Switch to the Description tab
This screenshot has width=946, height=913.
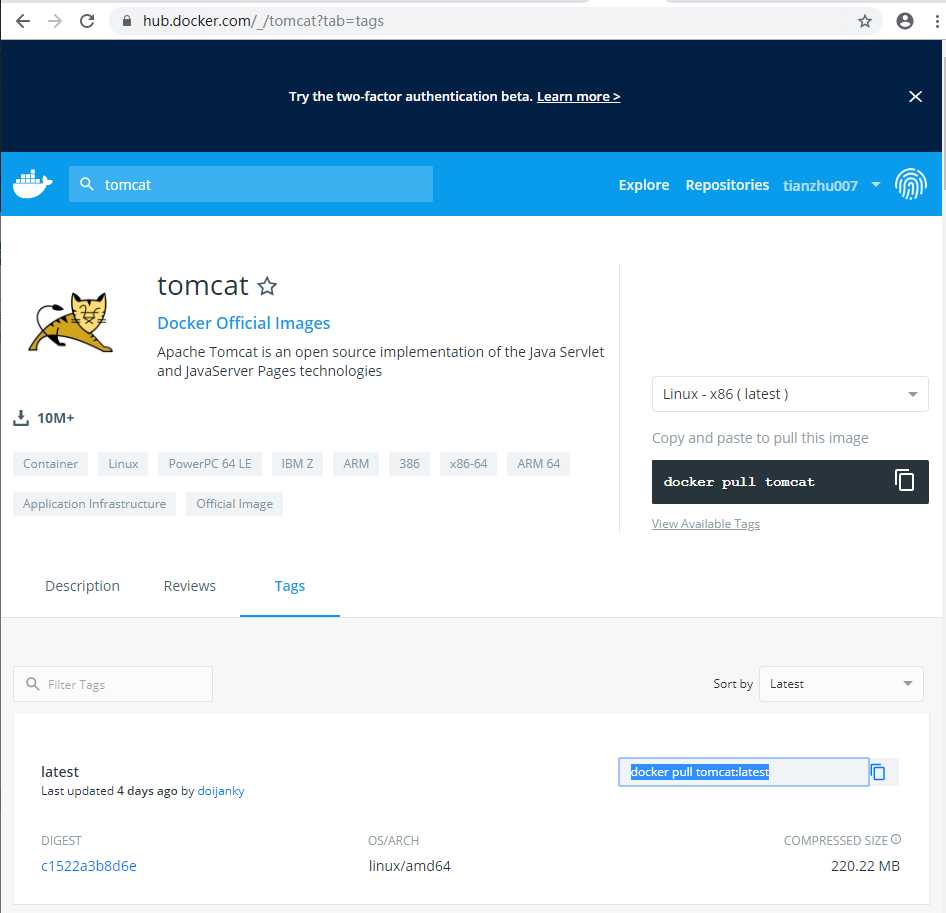[x=82, y=586]
